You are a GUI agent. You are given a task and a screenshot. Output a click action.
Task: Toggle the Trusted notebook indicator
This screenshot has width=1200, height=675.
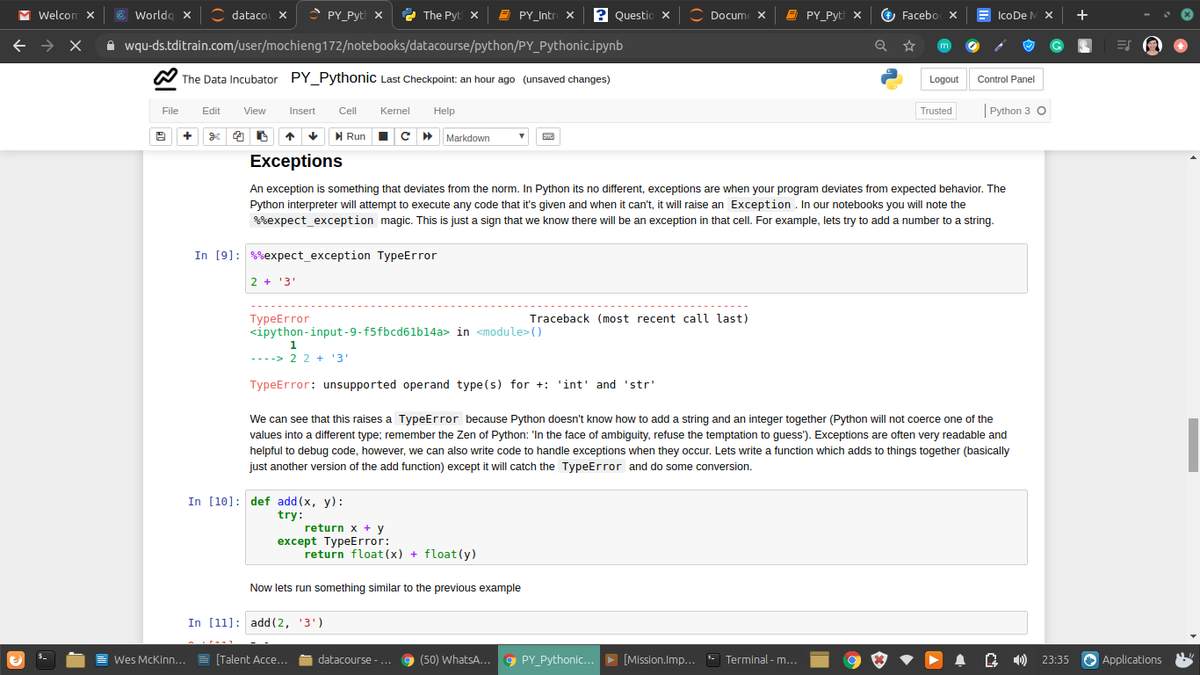pos(935,111)
